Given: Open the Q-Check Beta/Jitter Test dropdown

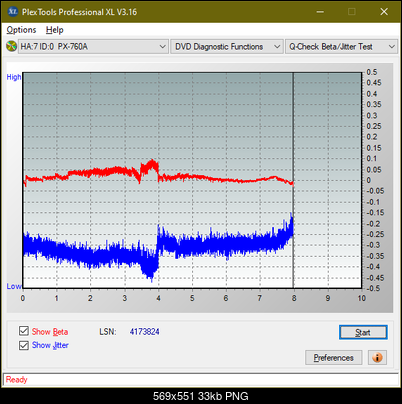Looking at the screenshot, I should [x=341, y=47].
